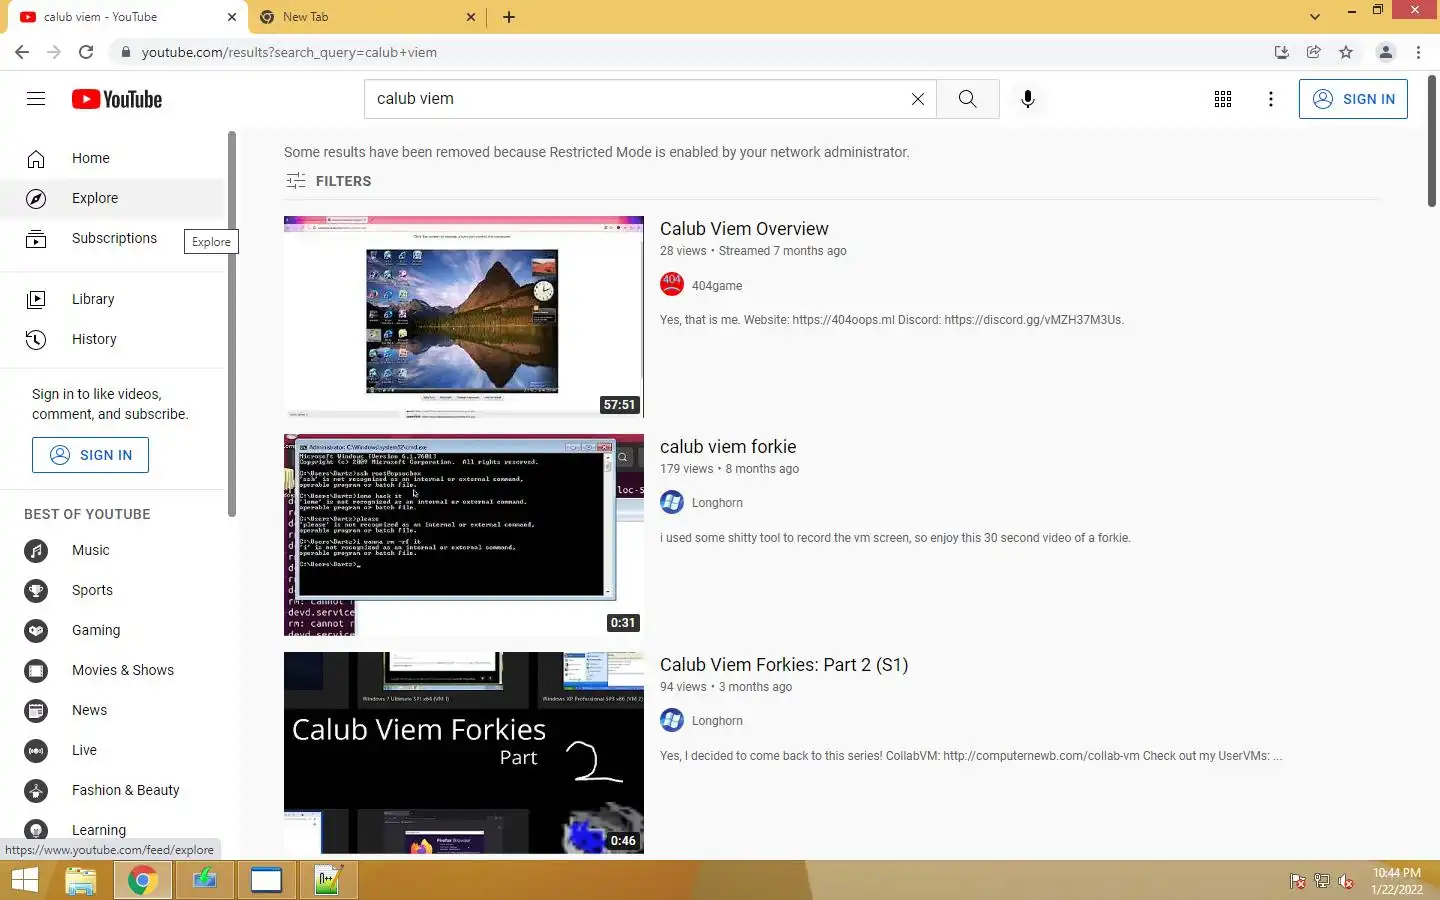Click the Fashion & Beauty icon

[36, 790]
